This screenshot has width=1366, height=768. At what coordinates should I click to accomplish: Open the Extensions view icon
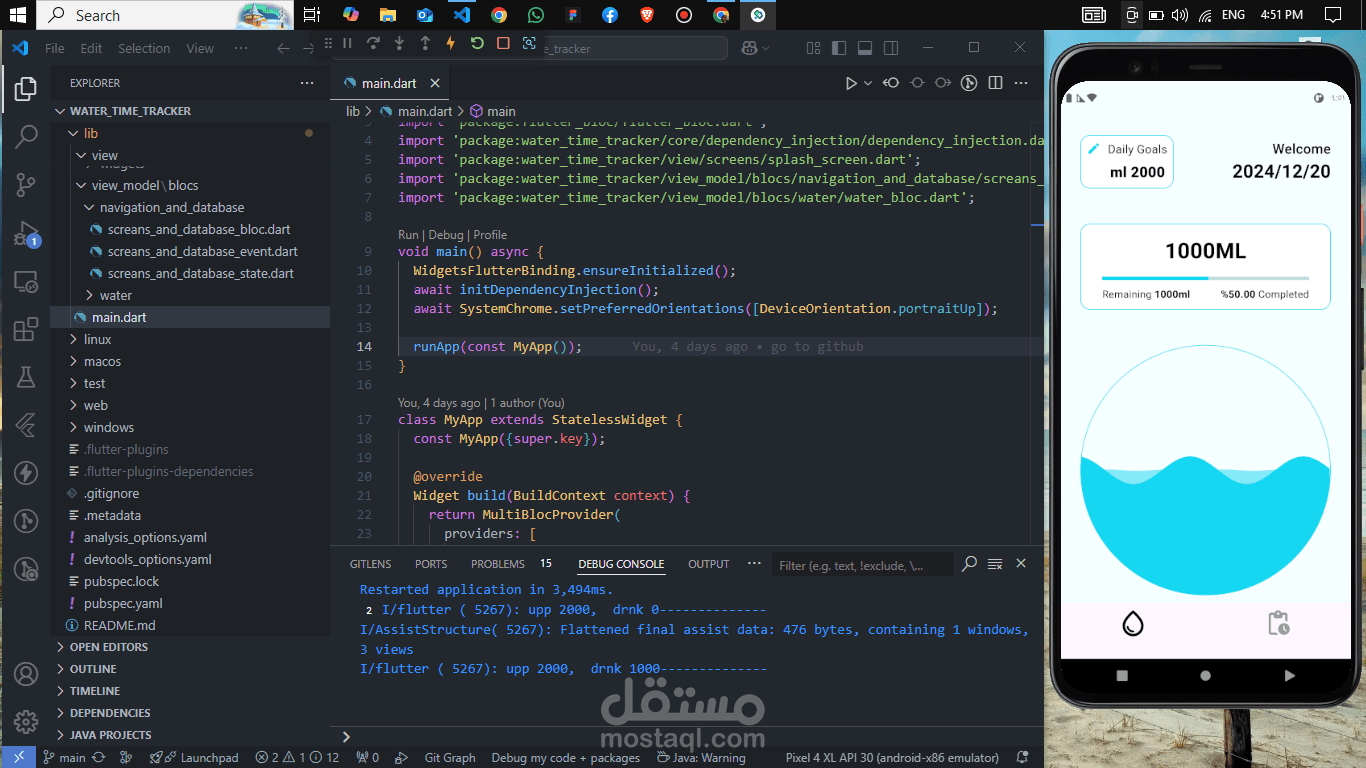[x=26, y=329]
